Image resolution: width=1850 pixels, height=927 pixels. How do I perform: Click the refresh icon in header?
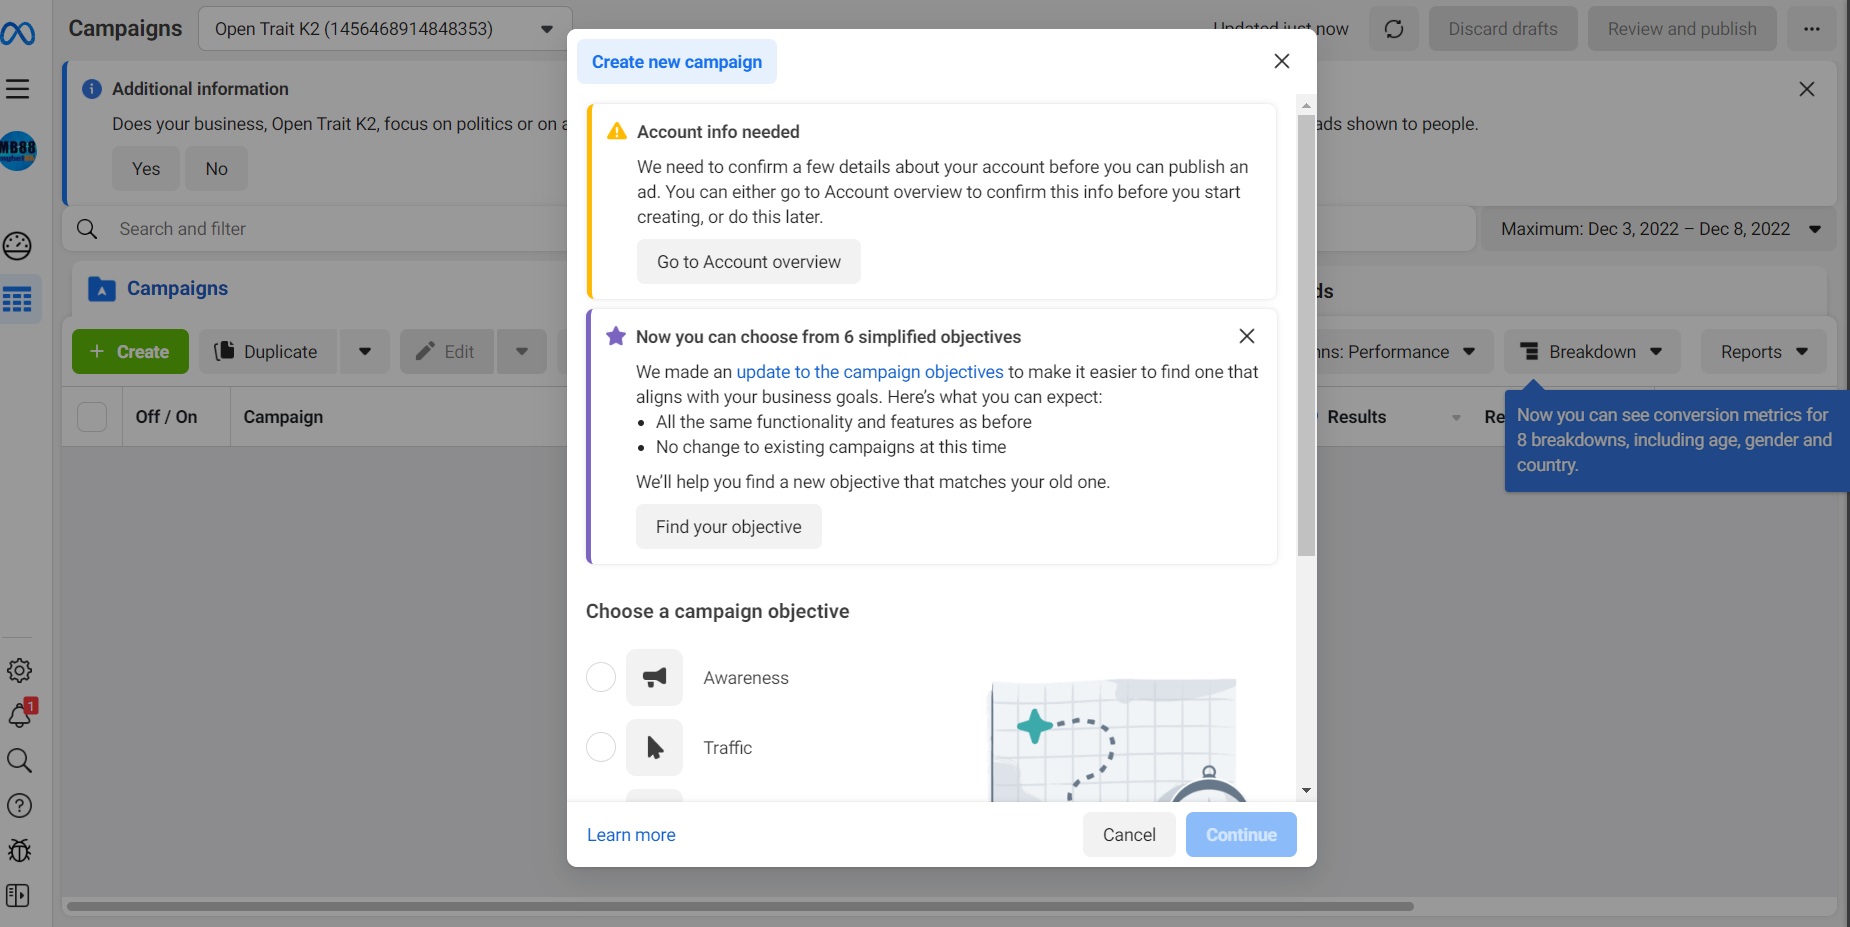pyautogui.click(x=1394, y=29)
